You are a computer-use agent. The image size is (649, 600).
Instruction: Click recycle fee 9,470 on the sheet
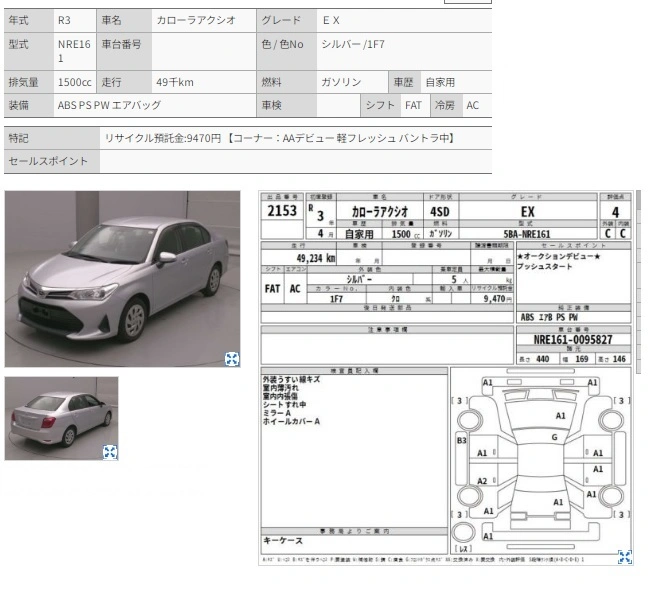click(x=494, y=299)
